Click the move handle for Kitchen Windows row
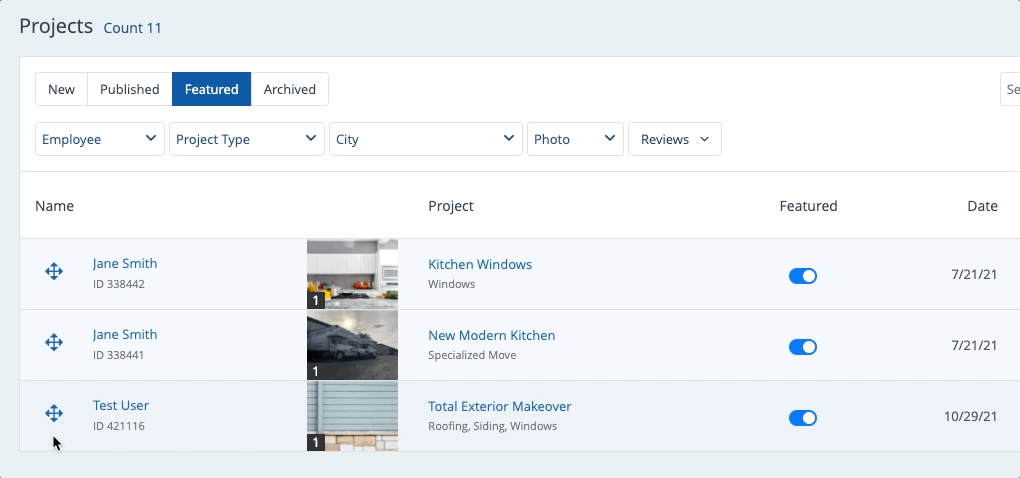1020x478 pixels. coord(54,272)
